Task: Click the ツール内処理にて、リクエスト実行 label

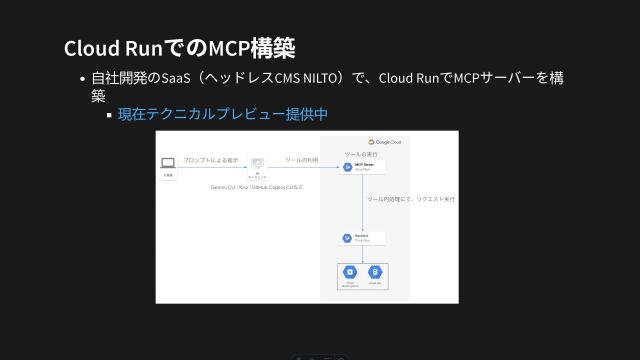Action: point(411,199)
